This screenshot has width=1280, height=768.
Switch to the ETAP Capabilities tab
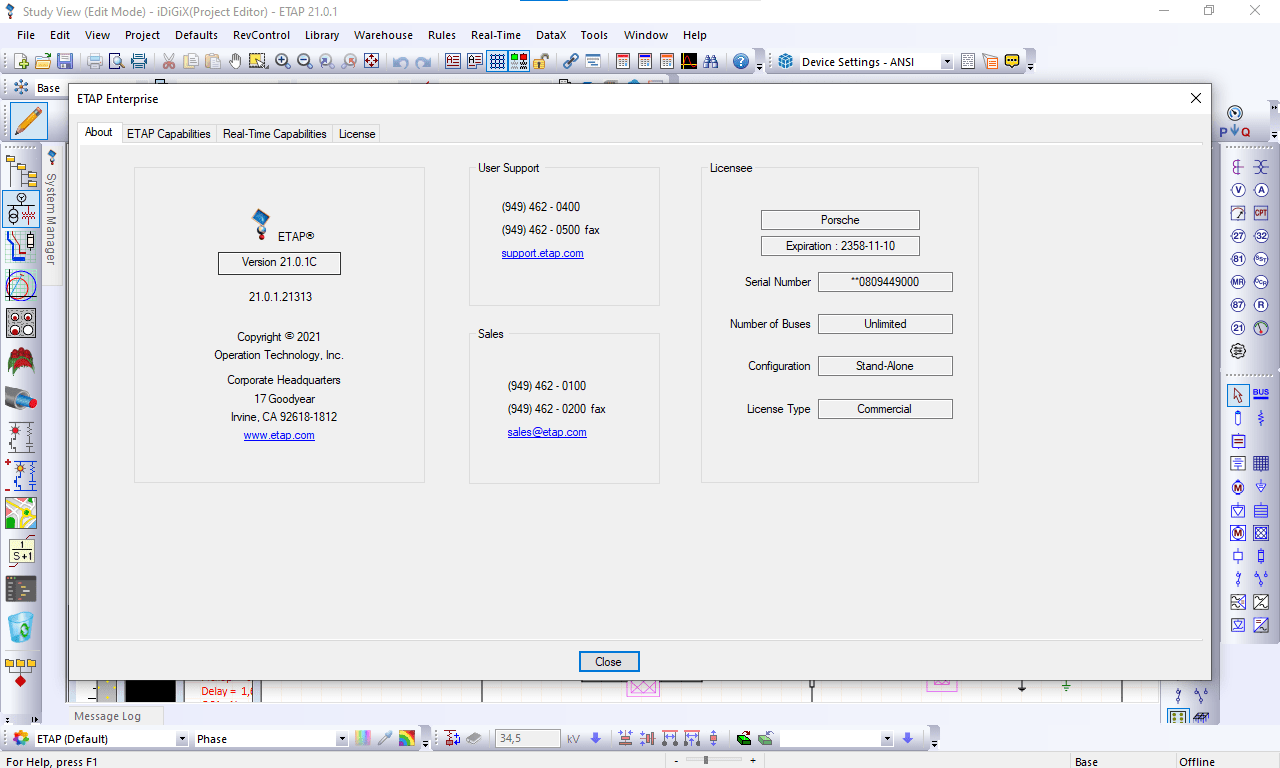169,133
